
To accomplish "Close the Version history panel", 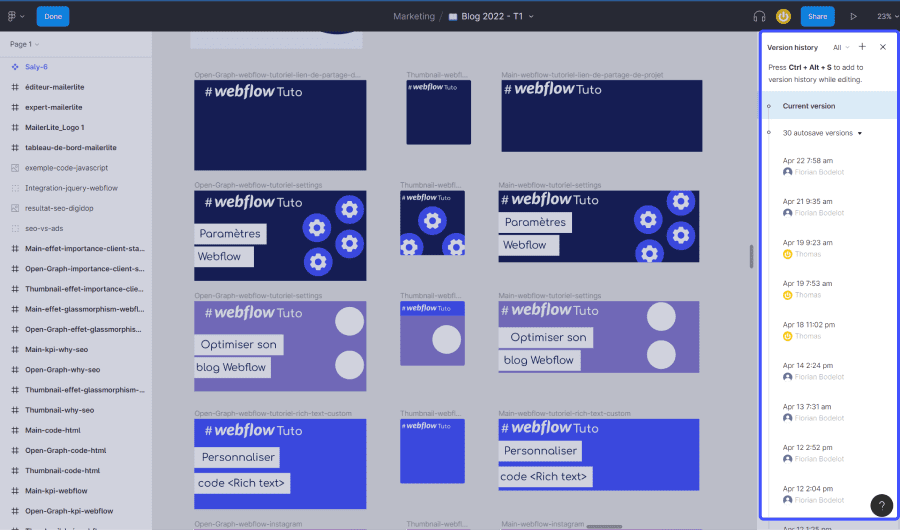I will pyautogui.click(x=883, y=47).
